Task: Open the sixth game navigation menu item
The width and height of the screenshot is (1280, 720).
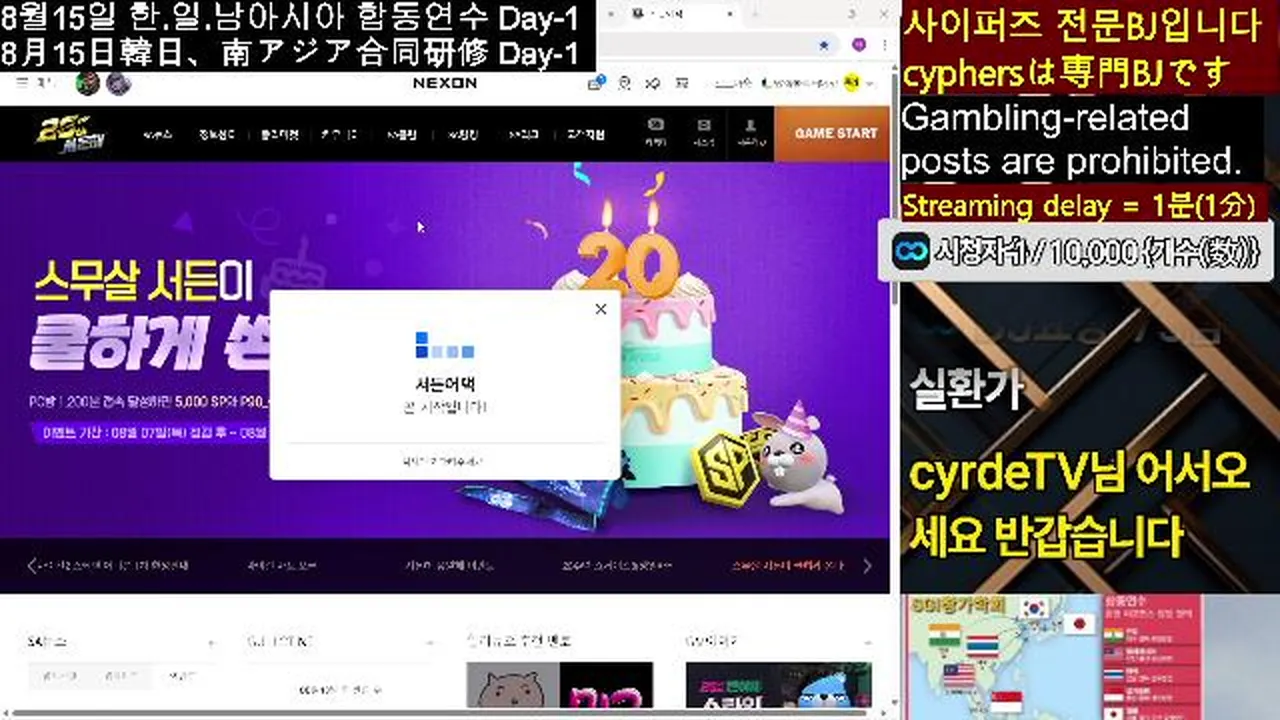Action: (x=462, y=134)
